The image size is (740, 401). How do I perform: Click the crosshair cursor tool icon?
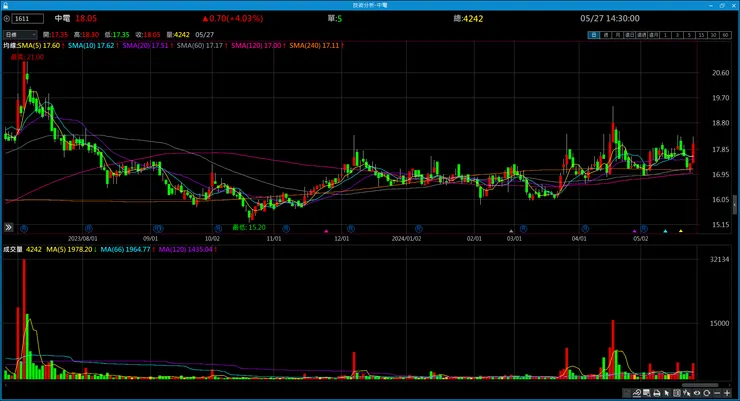tap(687, 393)
